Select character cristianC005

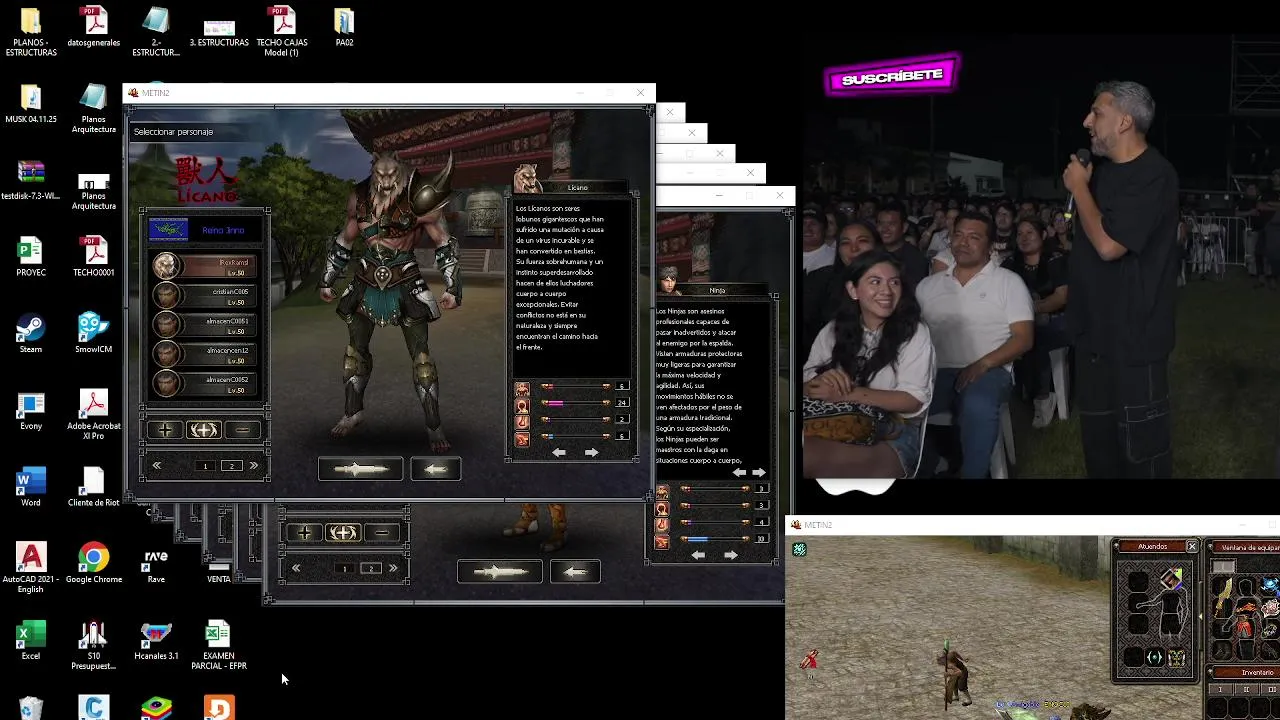tap(204, 296)
